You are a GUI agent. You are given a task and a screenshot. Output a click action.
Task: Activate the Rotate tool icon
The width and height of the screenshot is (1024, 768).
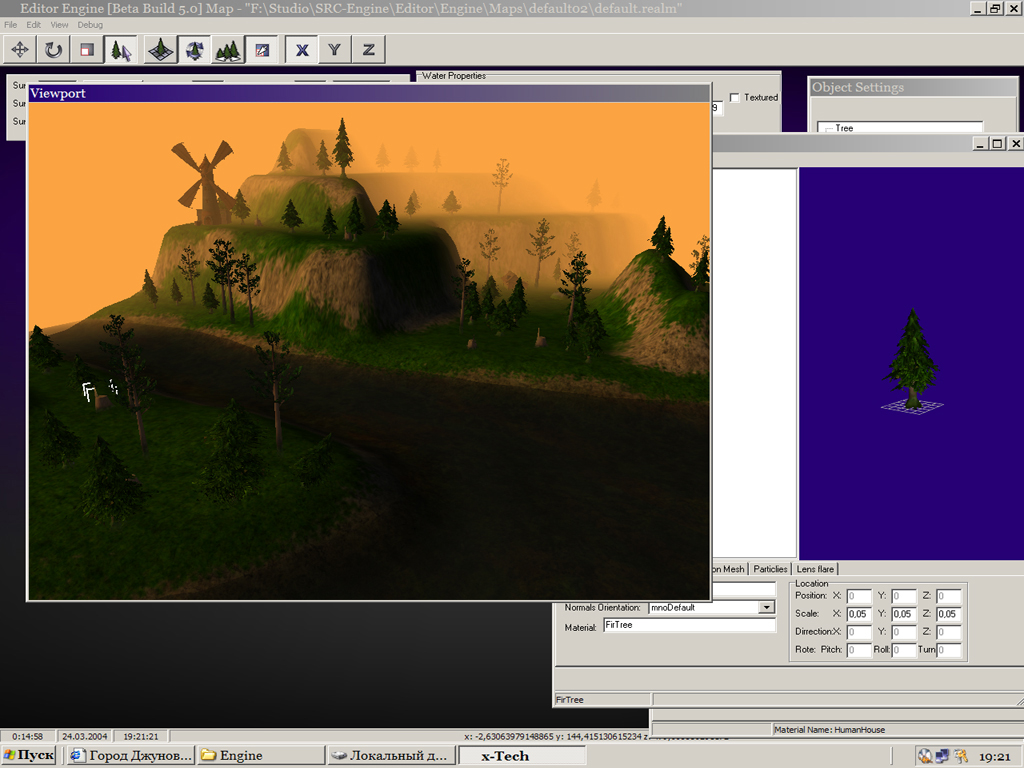pyautogui.click(x=53, y=49)
